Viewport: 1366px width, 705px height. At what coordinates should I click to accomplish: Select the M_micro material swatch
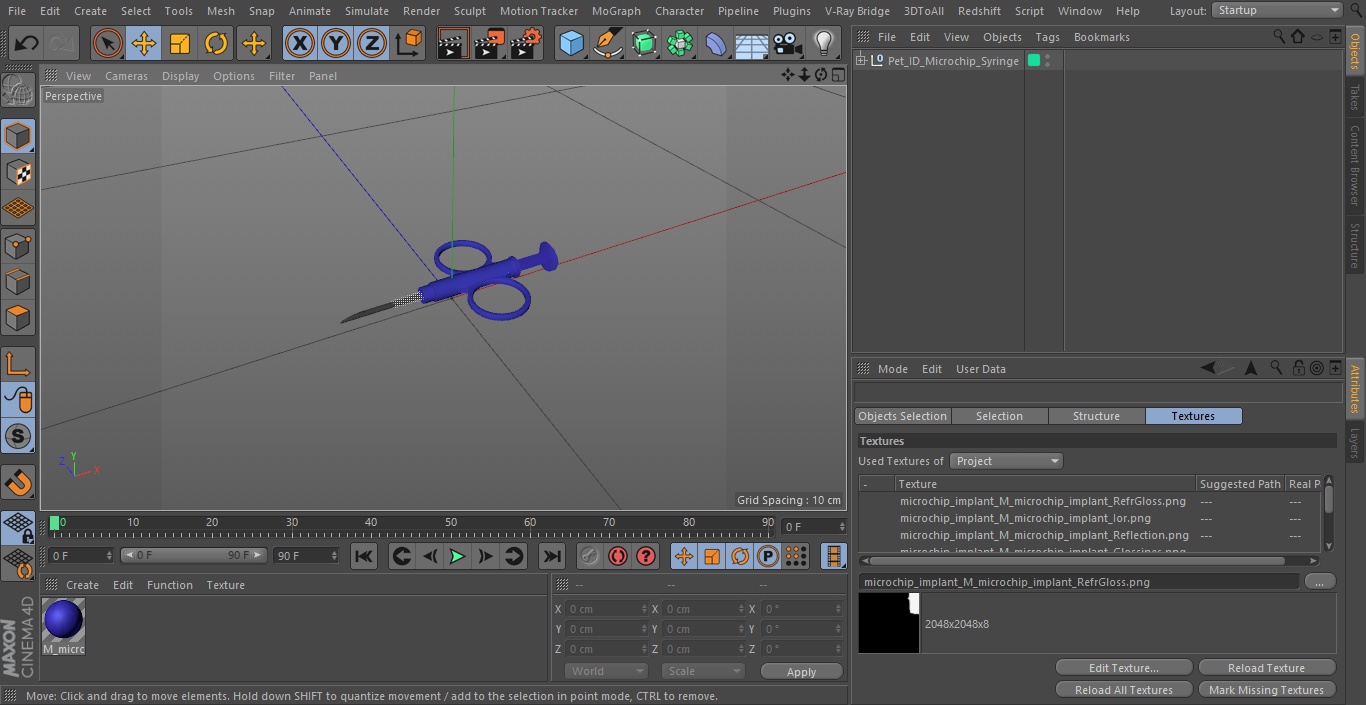click(64, 621)
